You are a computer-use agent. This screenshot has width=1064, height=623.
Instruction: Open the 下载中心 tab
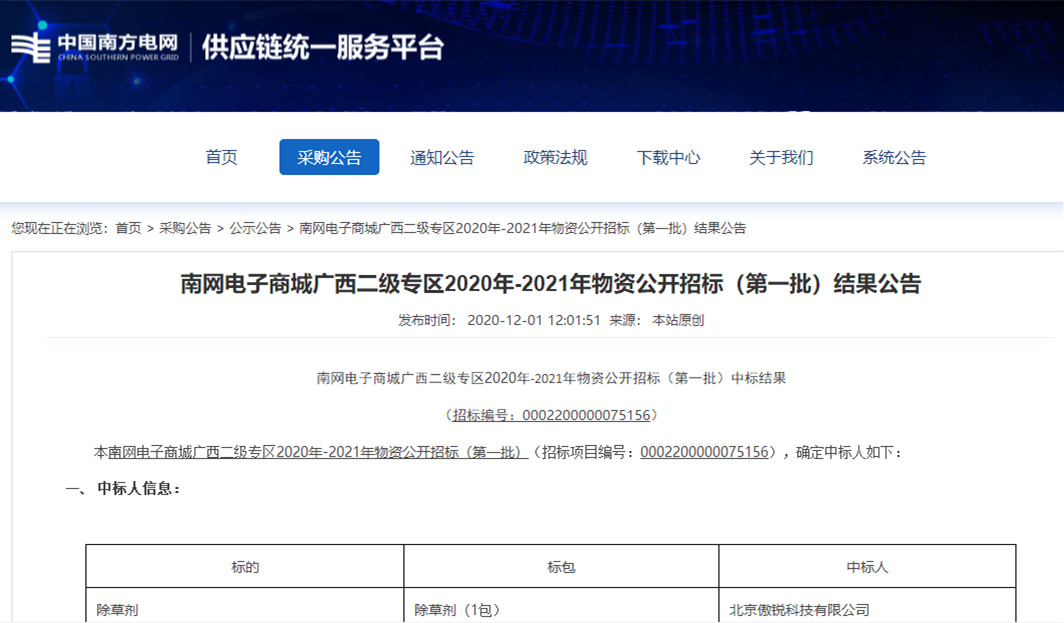[668, 157]
